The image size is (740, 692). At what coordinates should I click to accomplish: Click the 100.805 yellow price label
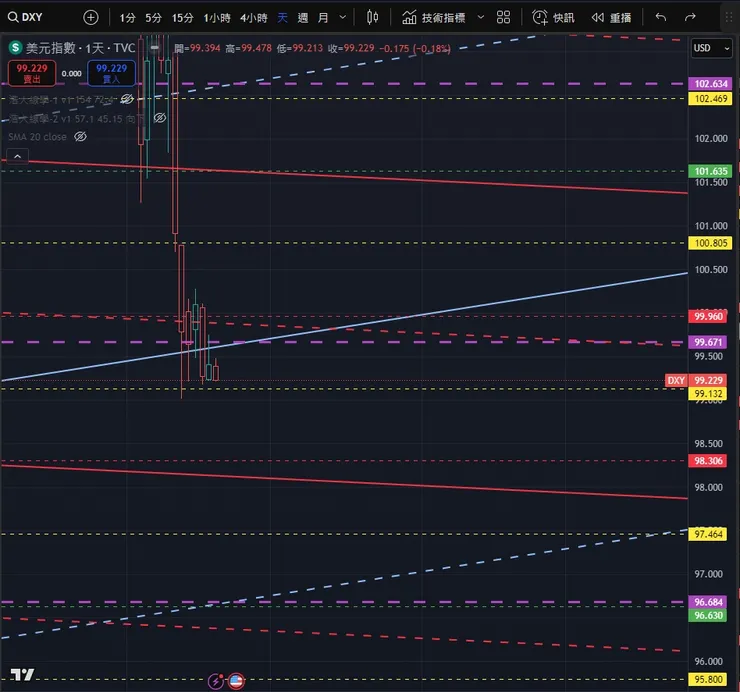711,243
